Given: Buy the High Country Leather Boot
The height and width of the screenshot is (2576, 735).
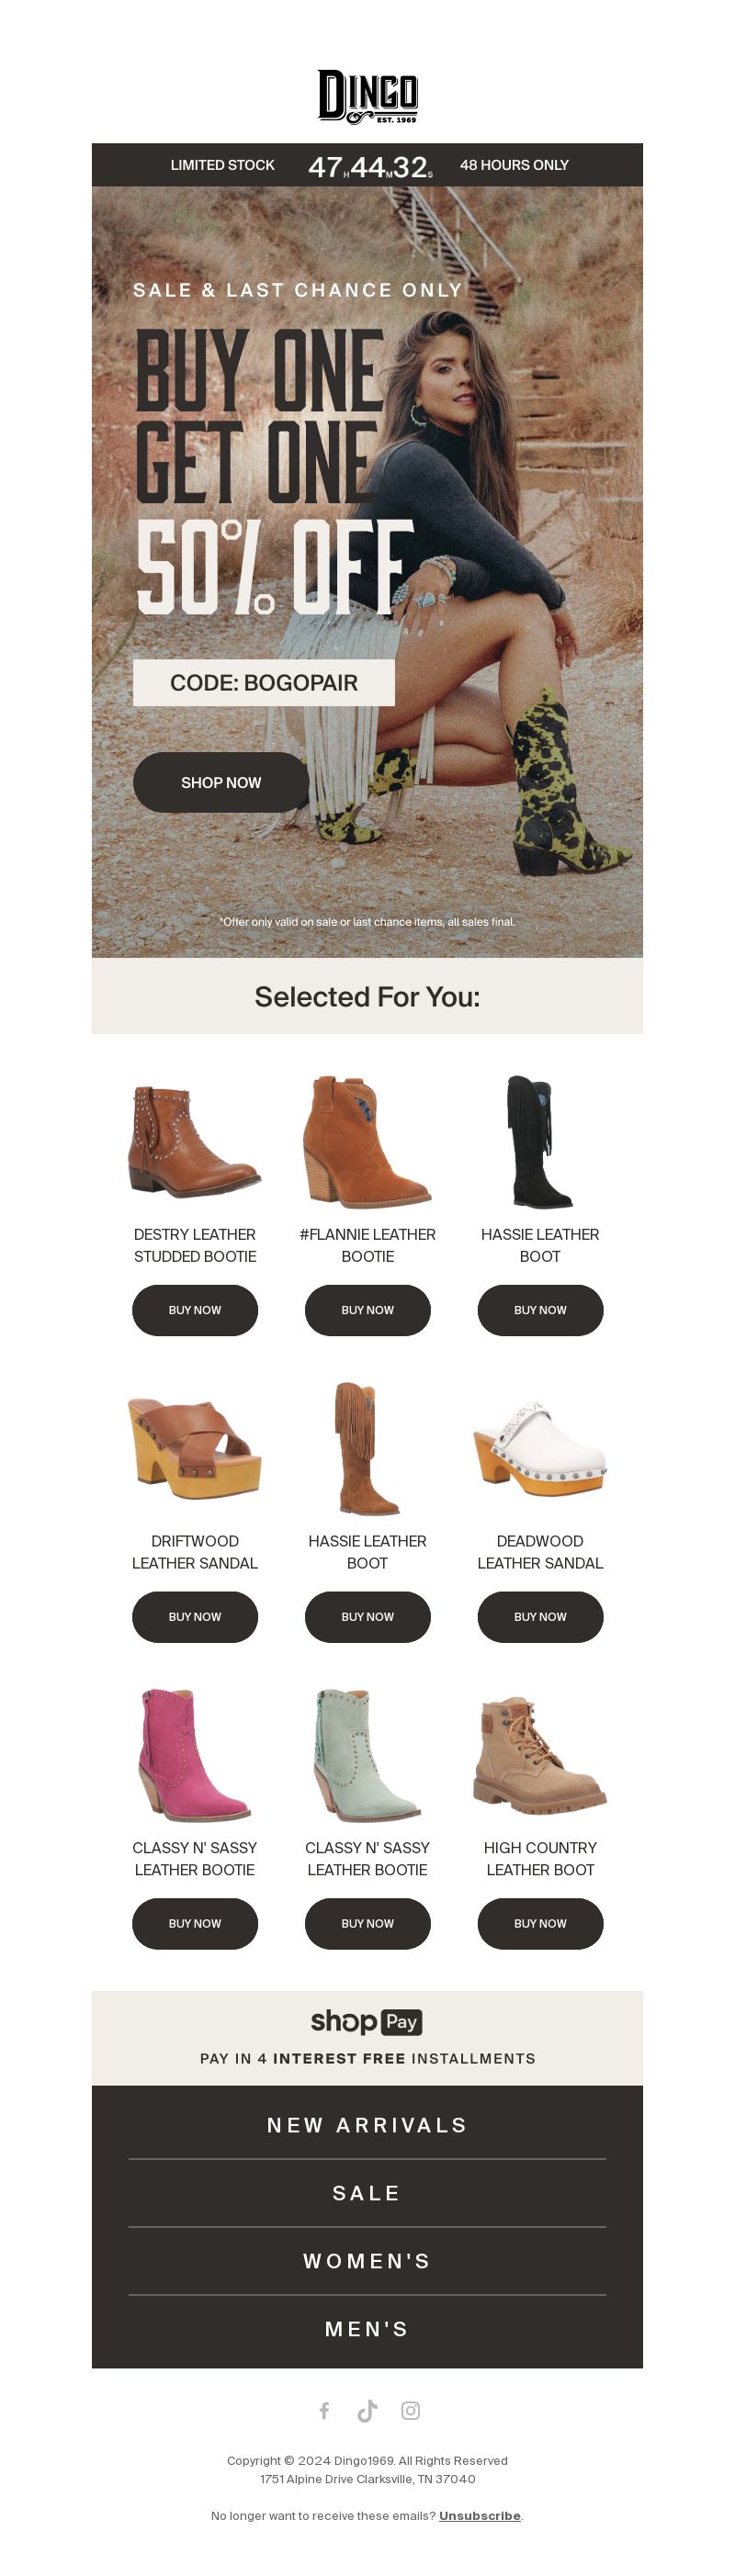Looking at the screenshot, I should click(540, 1924).
